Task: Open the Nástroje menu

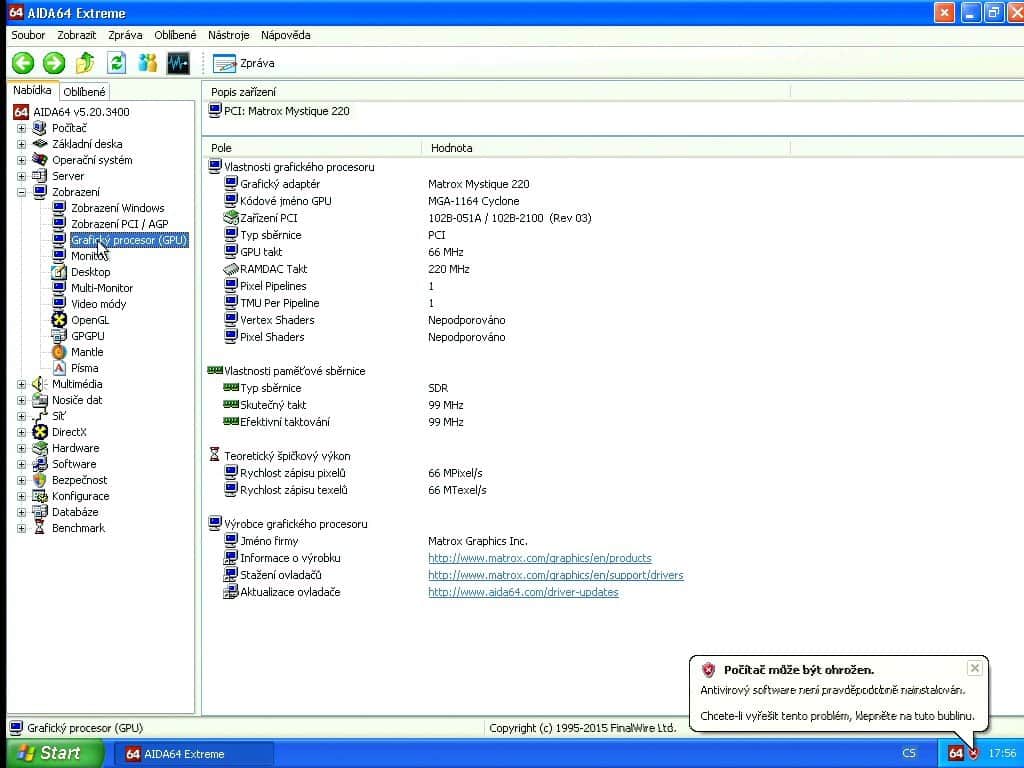Action: coord(229,35)
